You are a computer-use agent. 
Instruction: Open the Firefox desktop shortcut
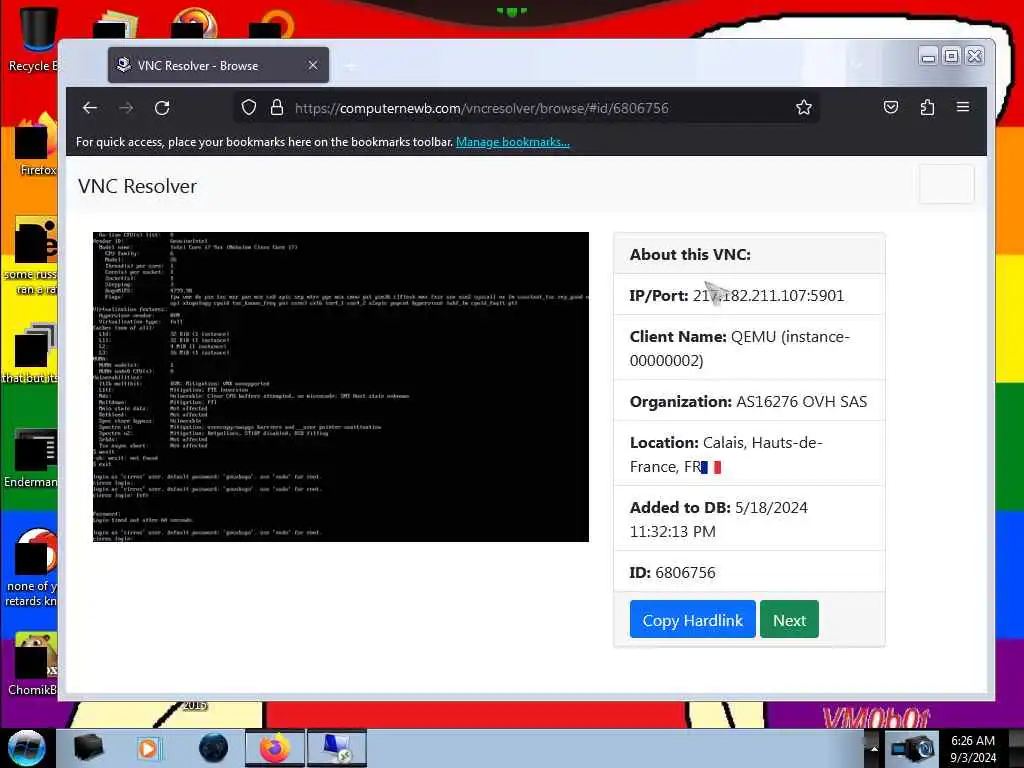tap(36, 145)
